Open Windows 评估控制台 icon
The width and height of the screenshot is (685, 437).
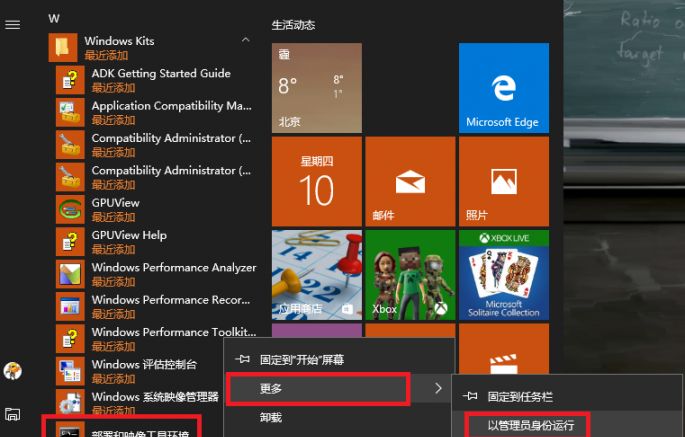[70, 371]
